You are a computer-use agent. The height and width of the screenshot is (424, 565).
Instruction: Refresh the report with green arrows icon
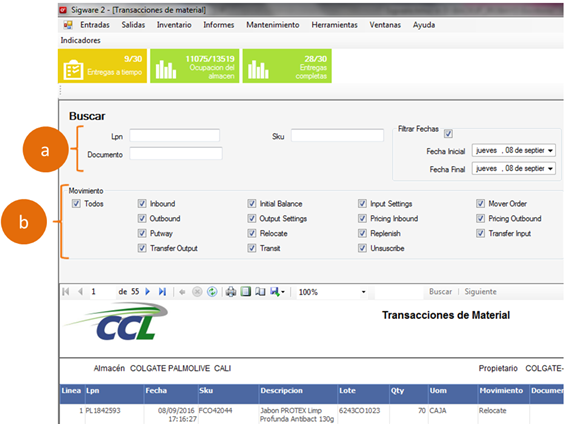tap(212, 291)
